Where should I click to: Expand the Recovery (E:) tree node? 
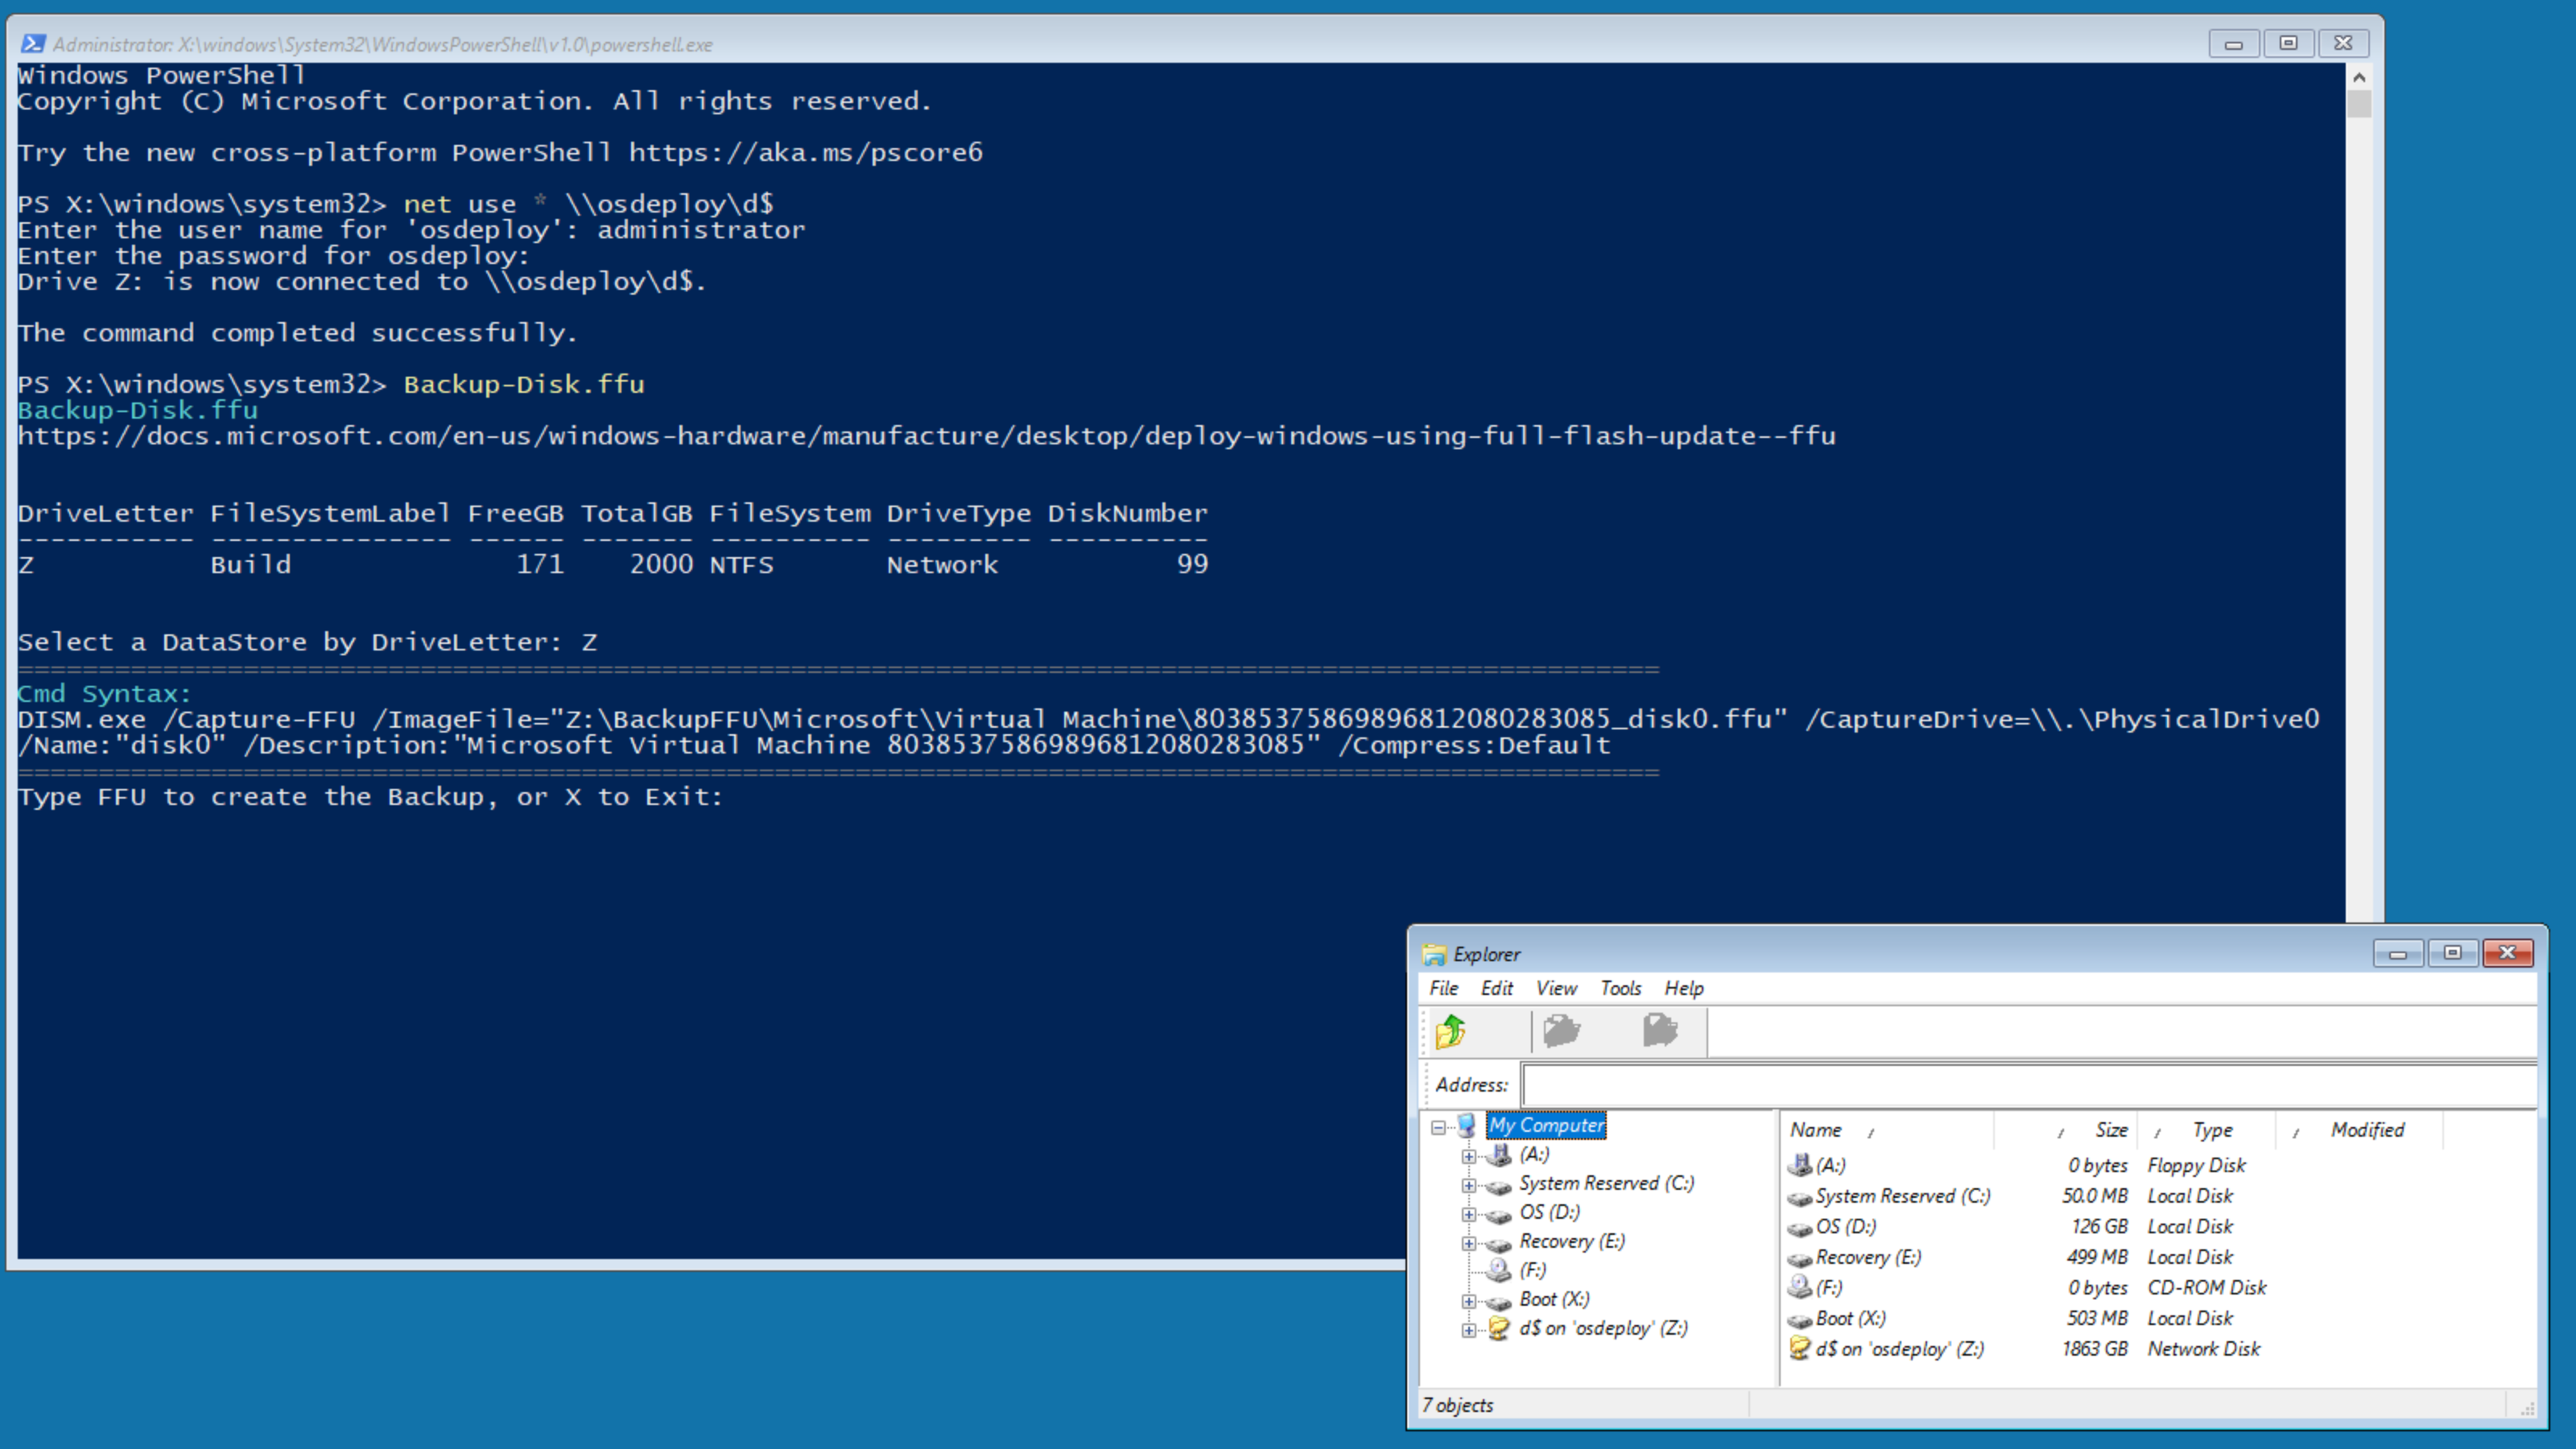[1468, 1243]
